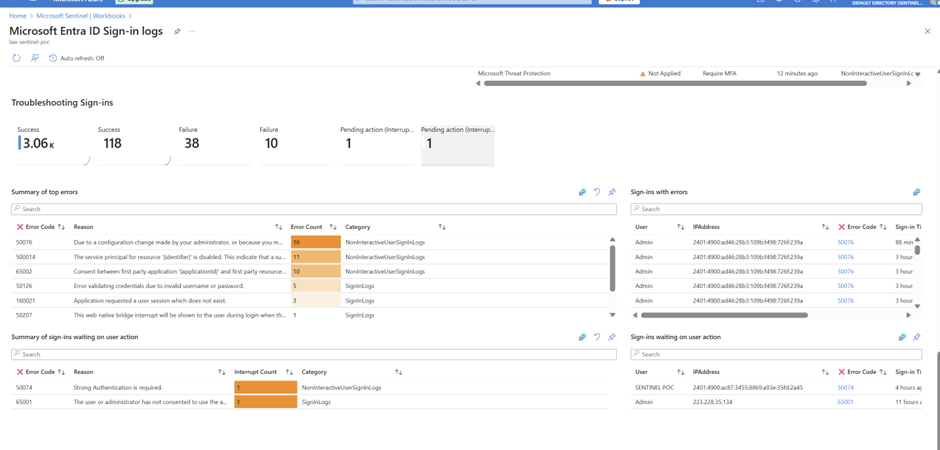Sort top errors by Error Count column

(x=333, y=227)
